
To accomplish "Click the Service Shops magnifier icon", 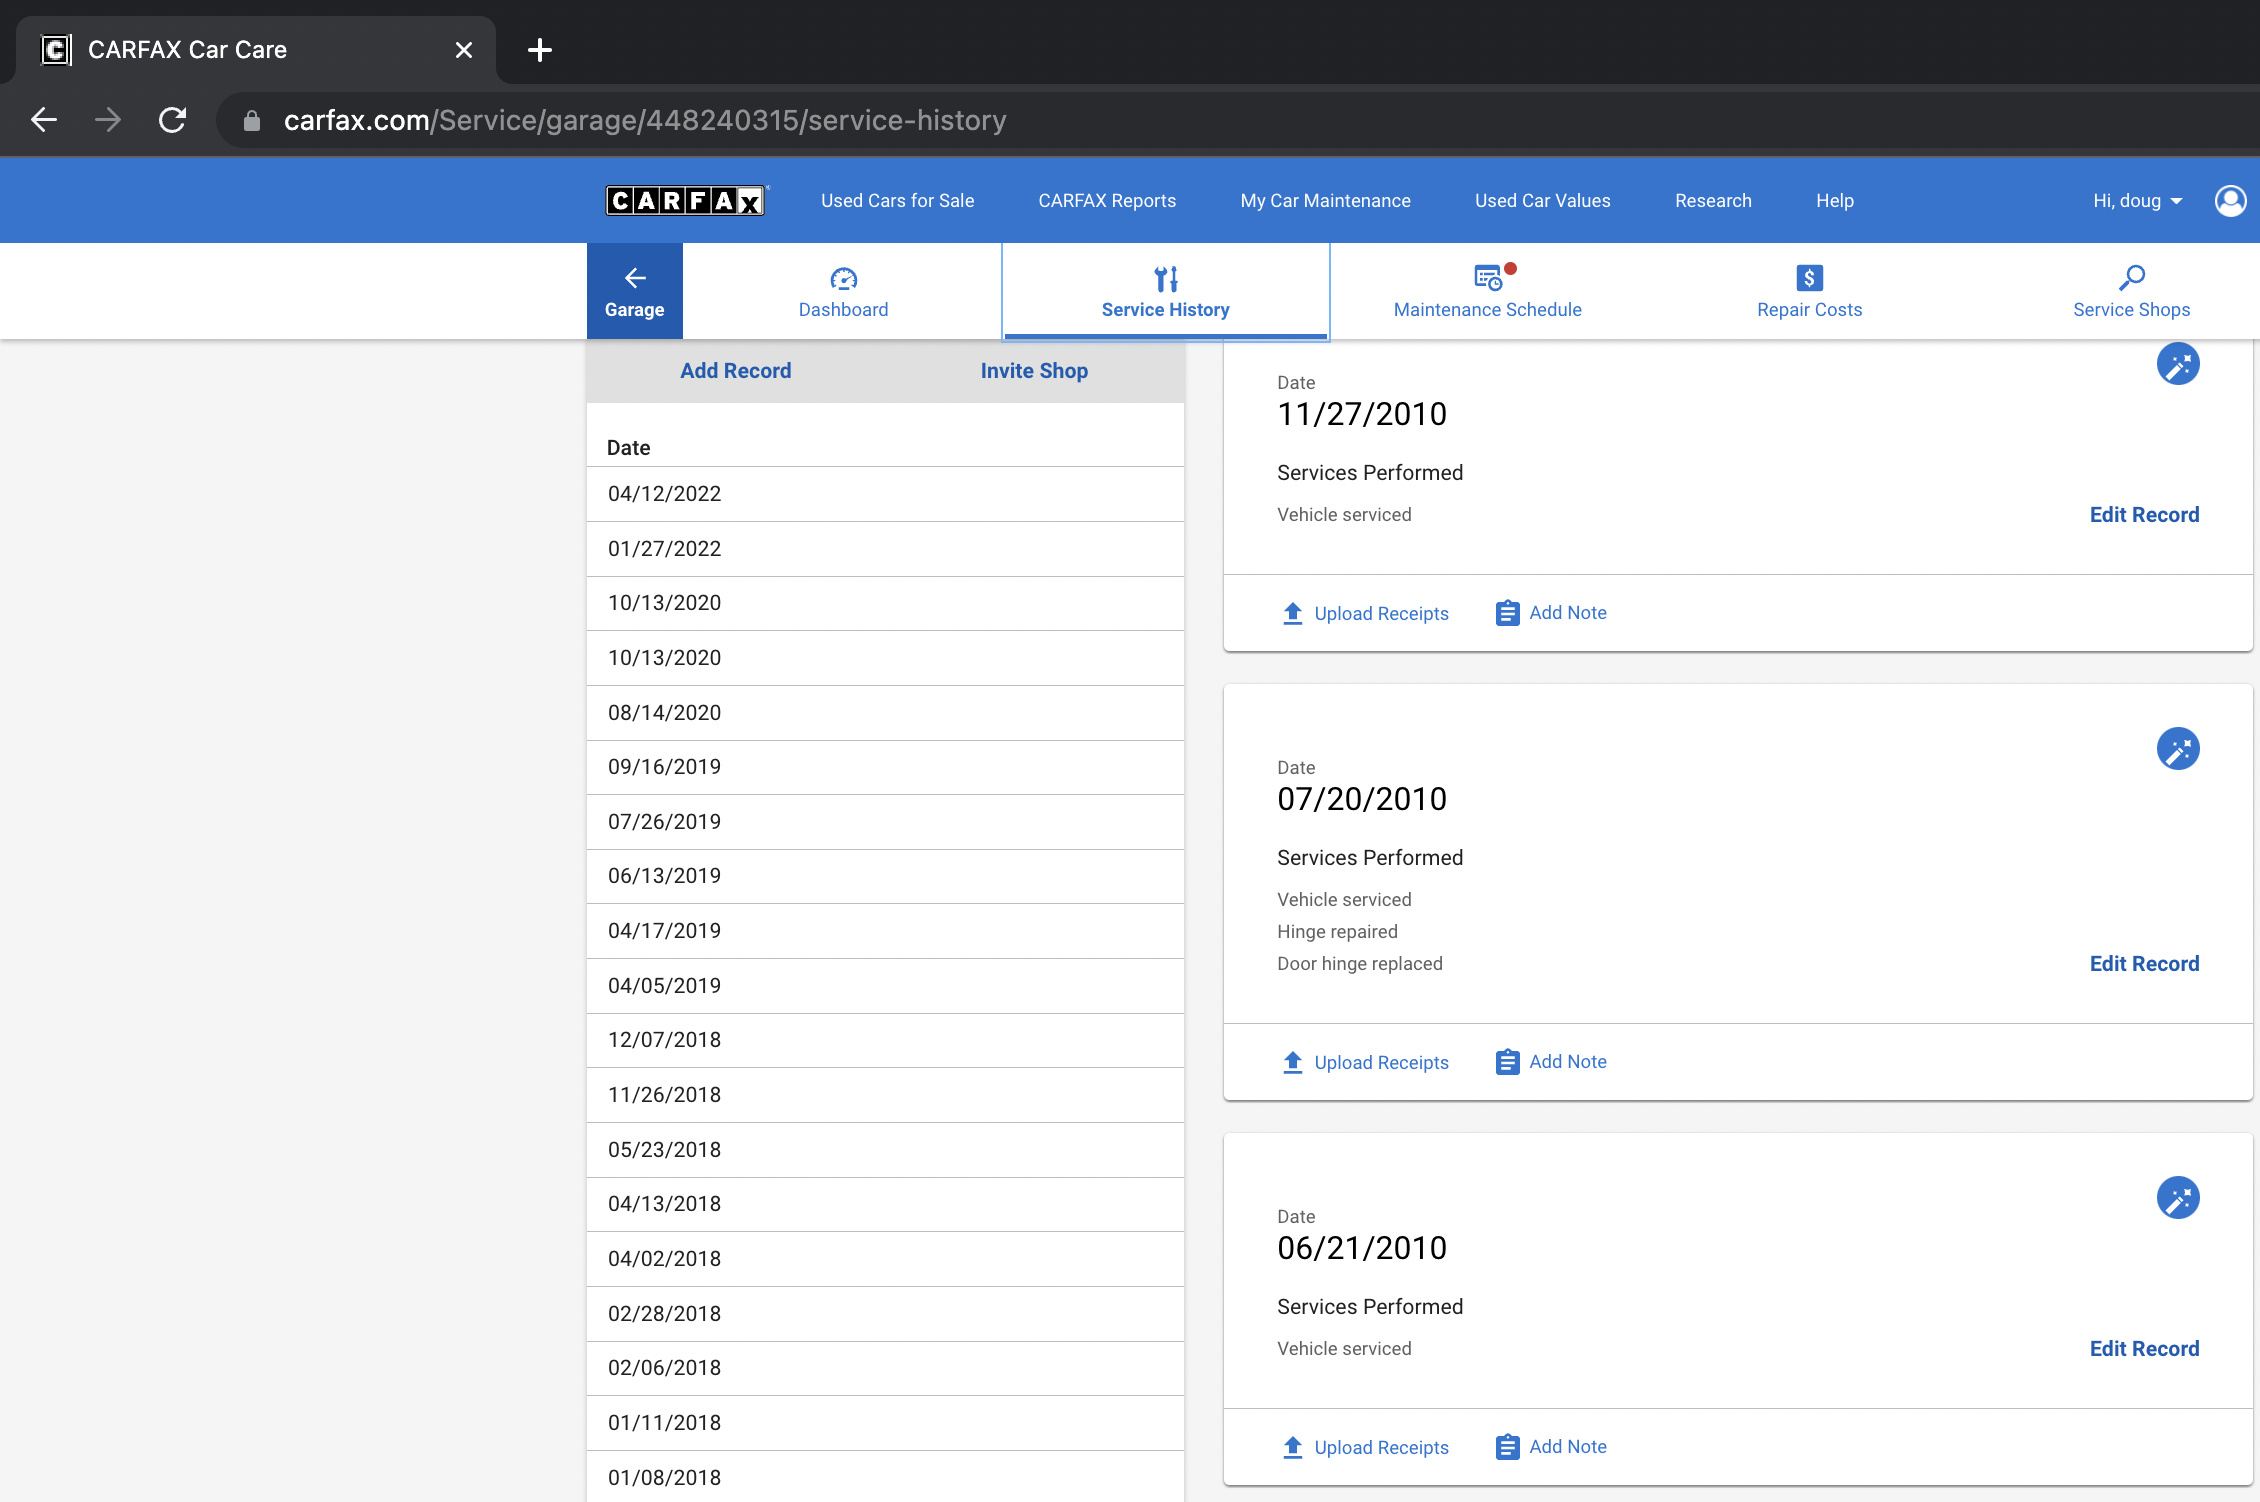I will click(2132, 277).
